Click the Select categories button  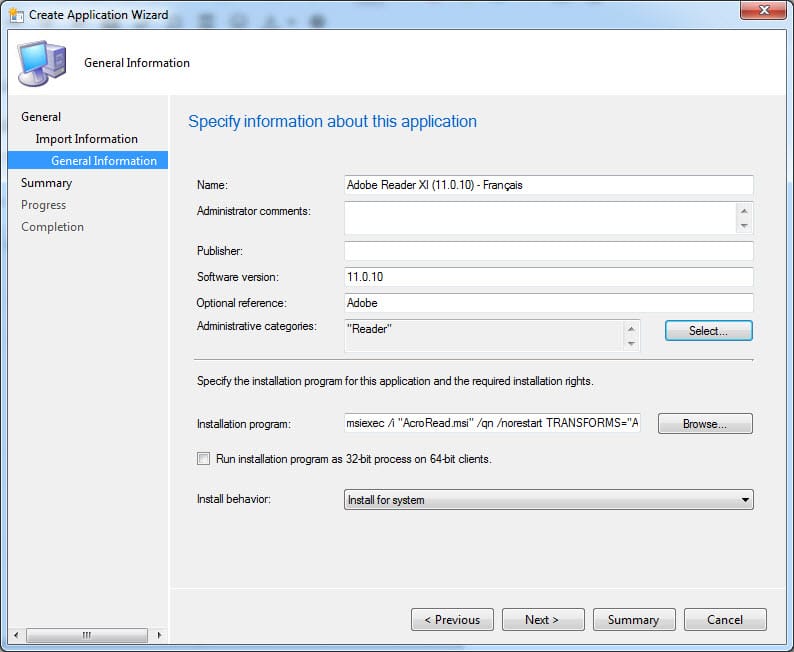pyautogui.click(x=708, y=331)
